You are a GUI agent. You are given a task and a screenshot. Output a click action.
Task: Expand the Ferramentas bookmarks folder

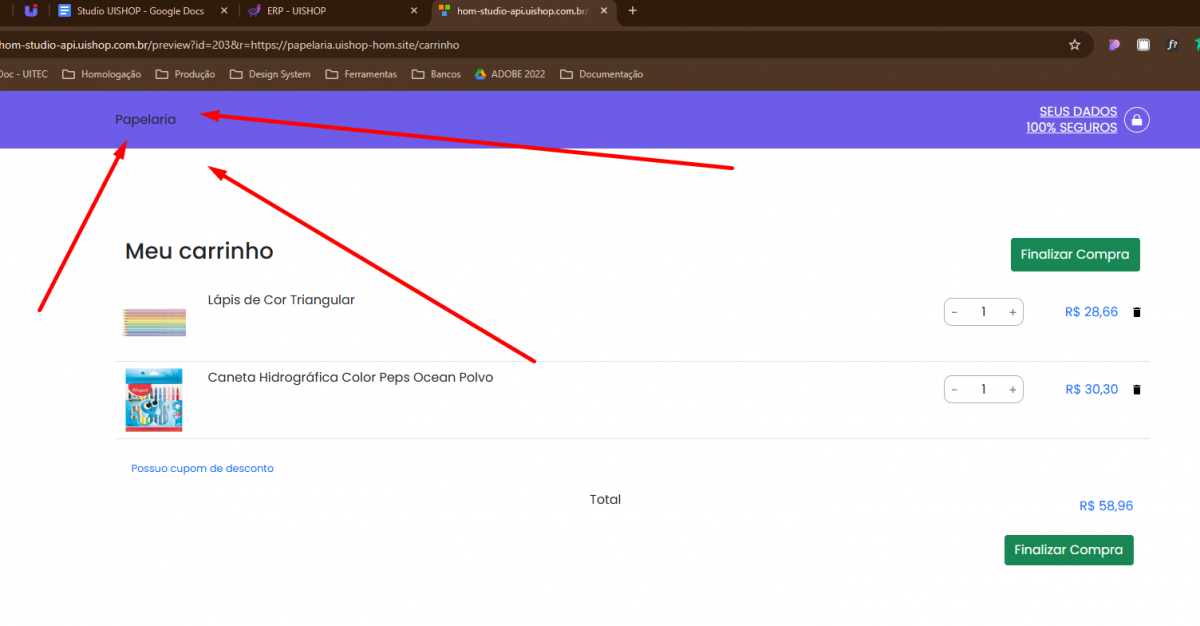click(361, 74)
